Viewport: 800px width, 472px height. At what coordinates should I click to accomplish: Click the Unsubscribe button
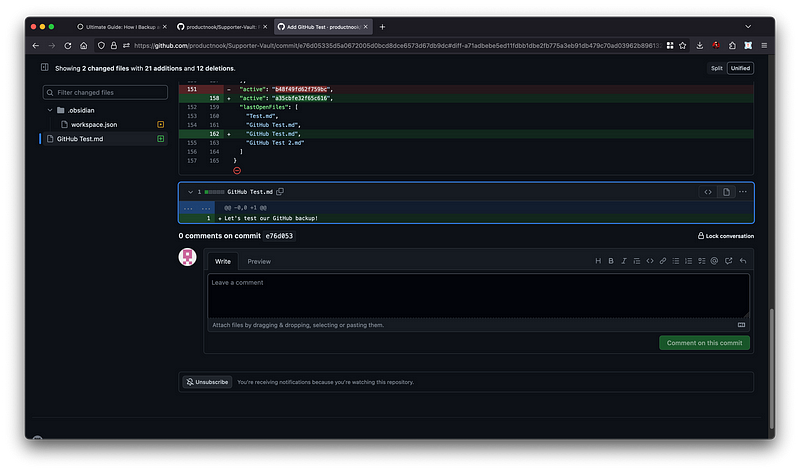(x=207, y=382)
